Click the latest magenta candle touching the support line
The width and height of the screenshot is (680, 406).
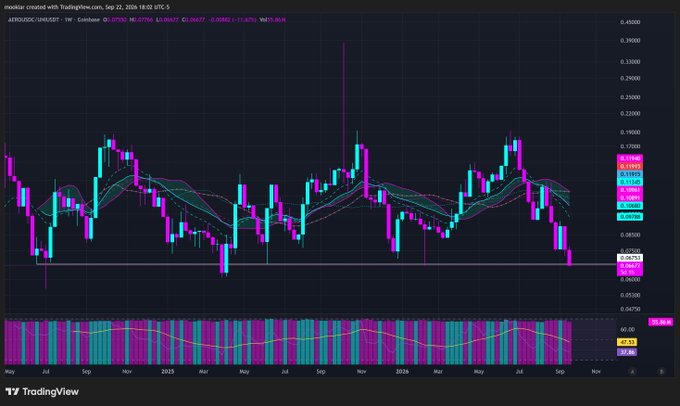tap(569, 258)
